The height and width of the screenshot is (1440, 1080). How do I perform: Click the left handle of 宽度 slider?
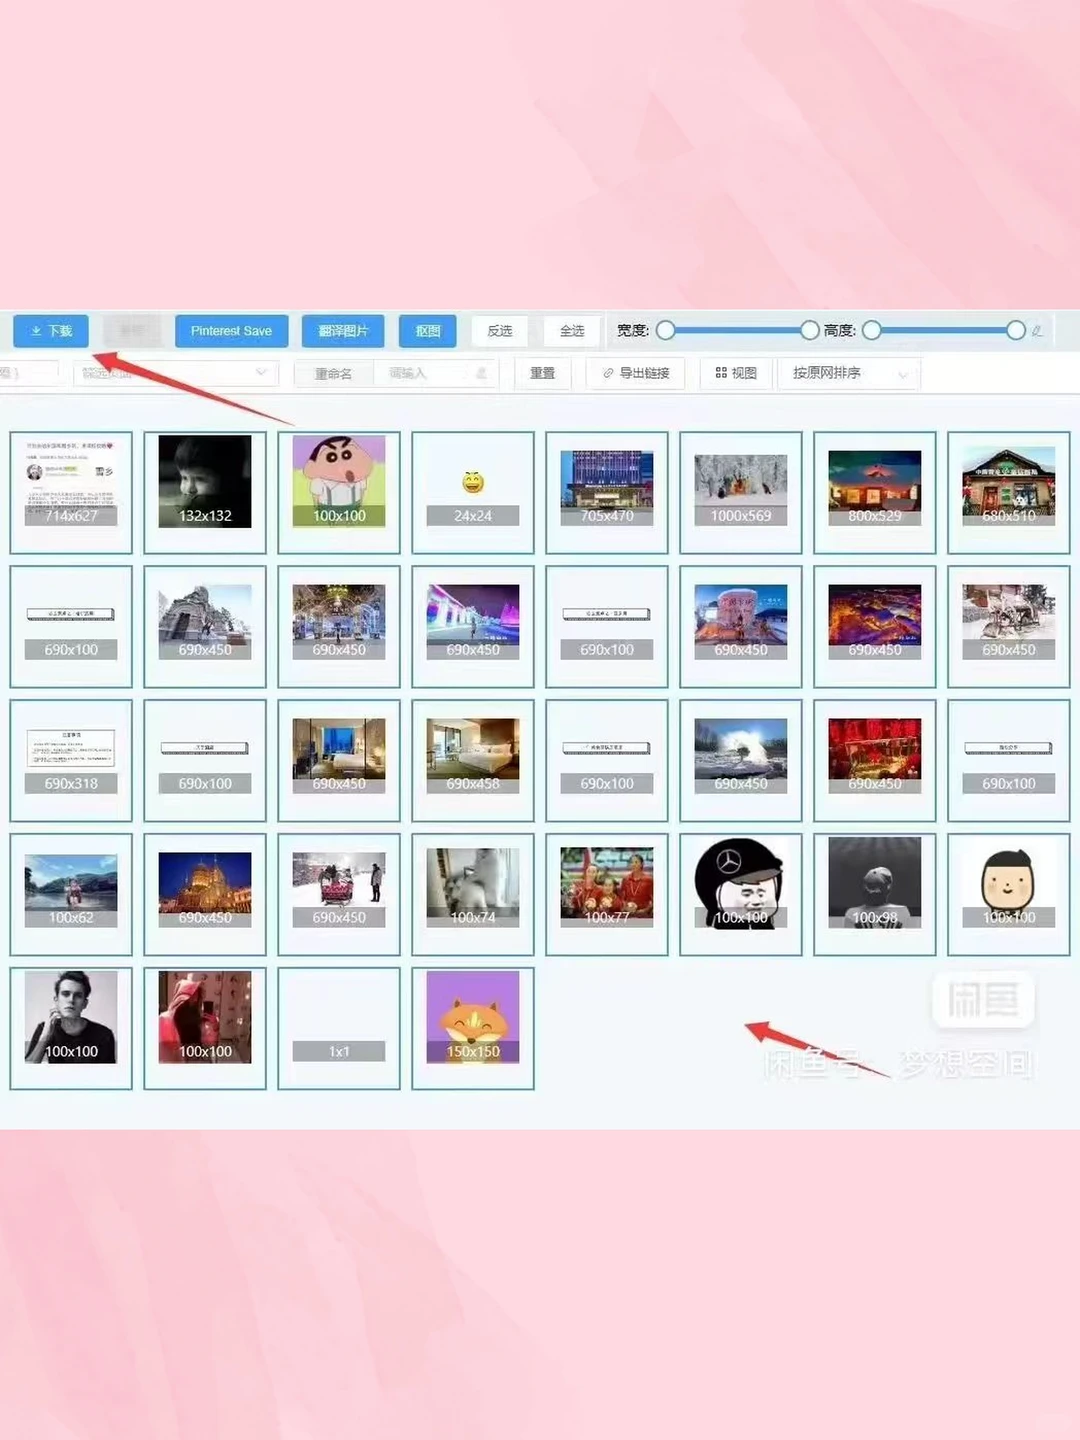(666, 330)
